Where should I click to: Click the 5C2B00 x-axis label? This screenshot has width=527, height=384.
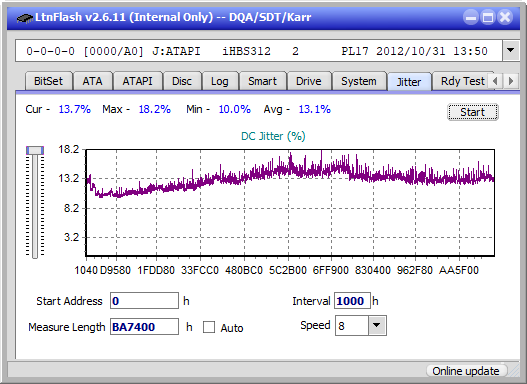(x=288, y=270)
